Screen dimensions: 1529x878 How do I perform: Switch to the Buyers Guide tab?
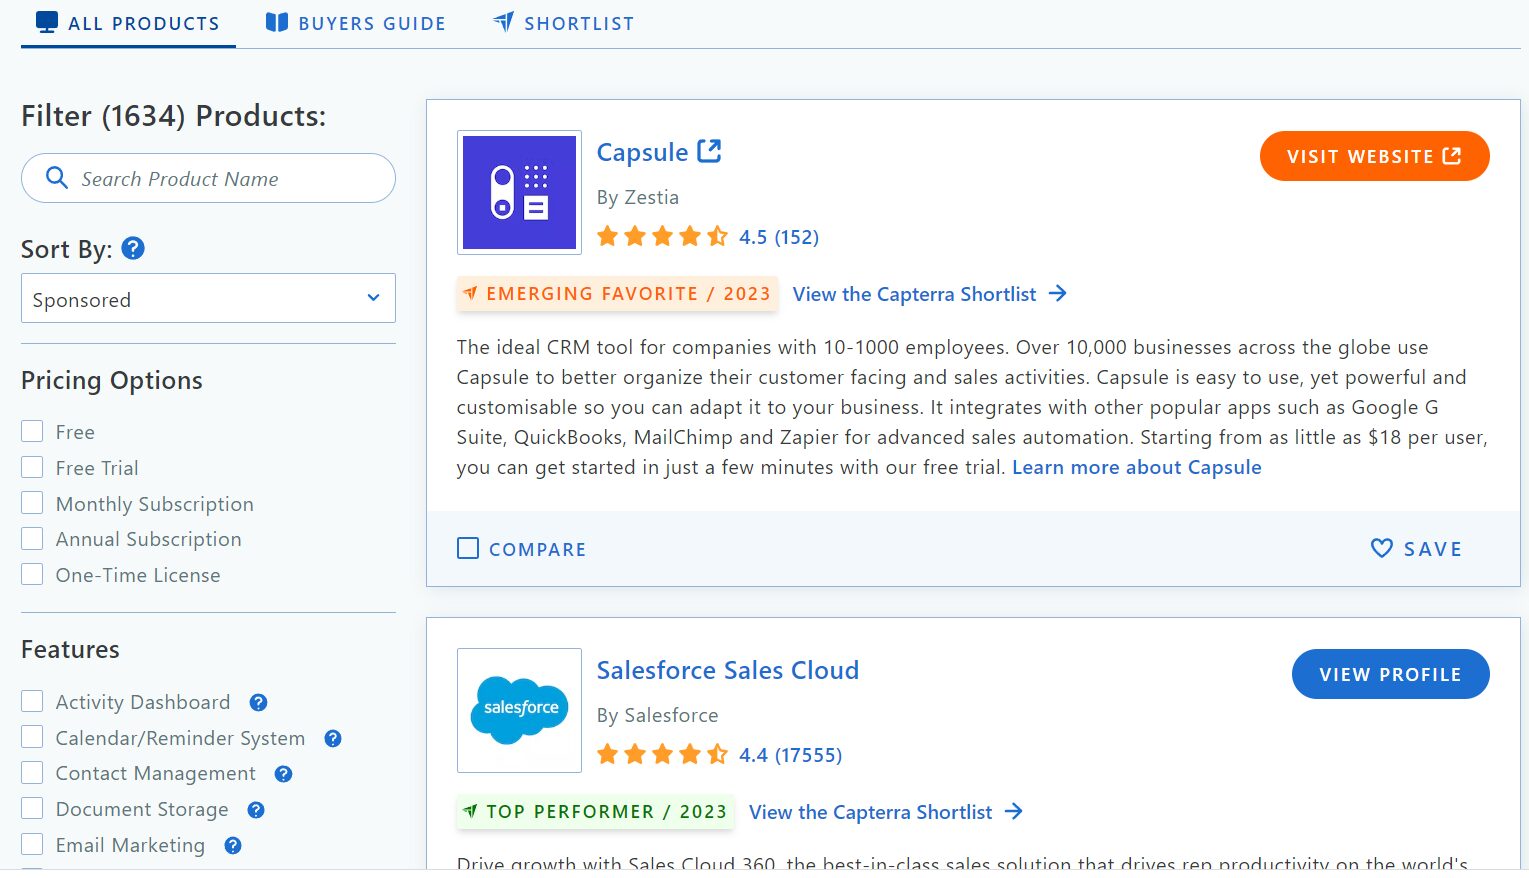355,23
